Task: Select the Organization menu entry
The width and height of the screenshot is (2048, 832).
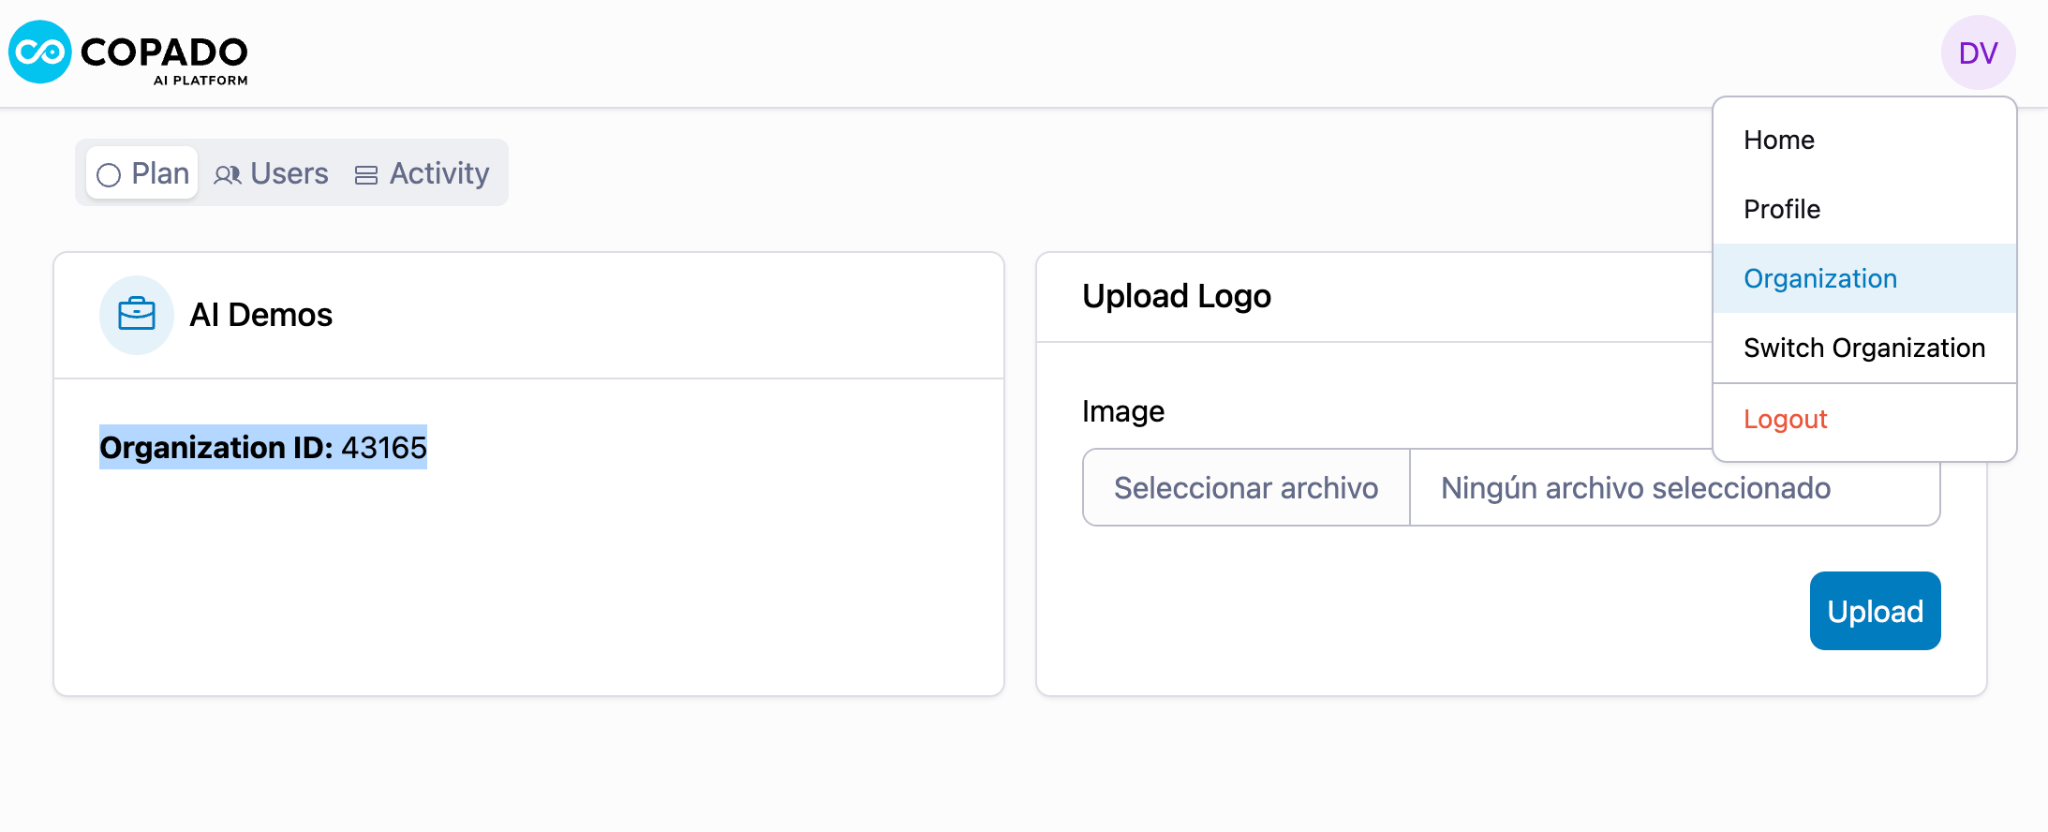Action: [1820, 279]
